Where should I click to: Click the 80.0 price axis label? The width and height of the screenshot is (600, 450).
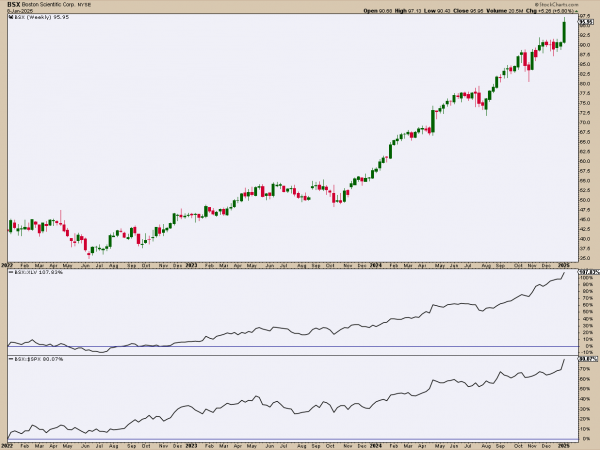[x=584, y=84]
